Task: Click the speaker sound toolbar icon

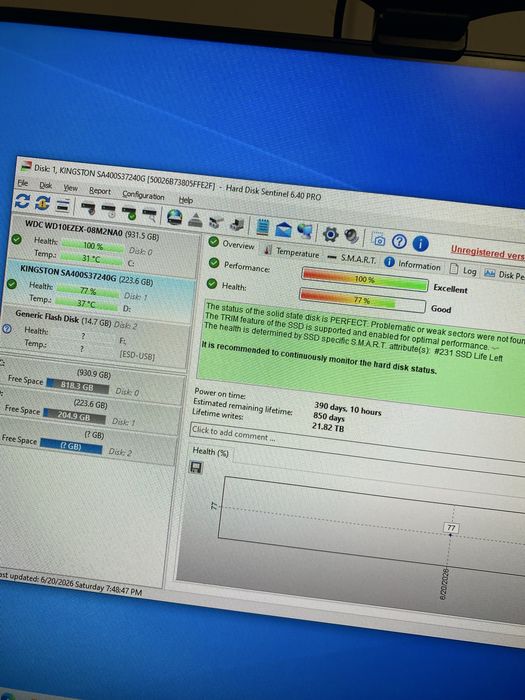Action: [351, 236]
